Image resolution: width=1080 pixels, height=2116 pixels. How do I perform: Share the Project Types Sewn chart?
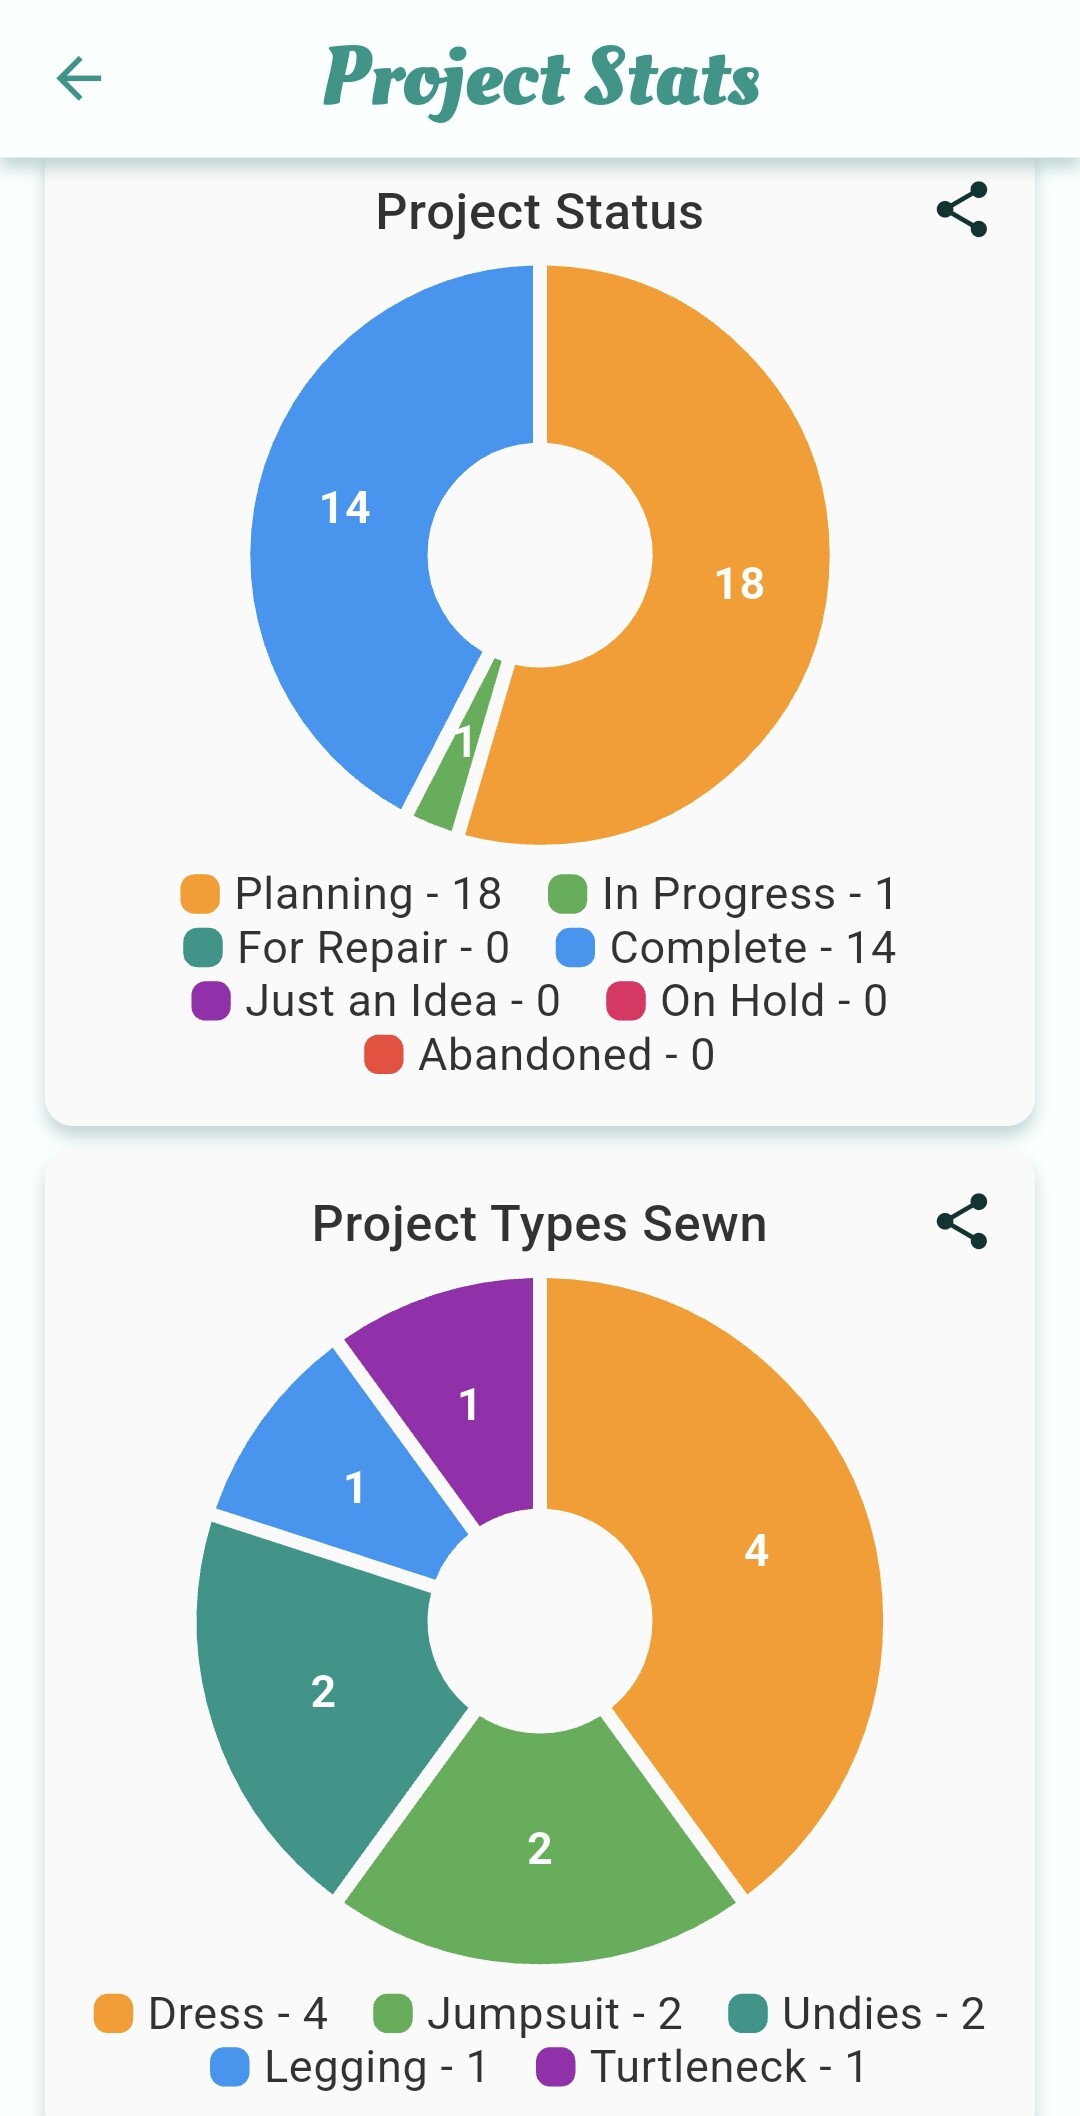962,1221
